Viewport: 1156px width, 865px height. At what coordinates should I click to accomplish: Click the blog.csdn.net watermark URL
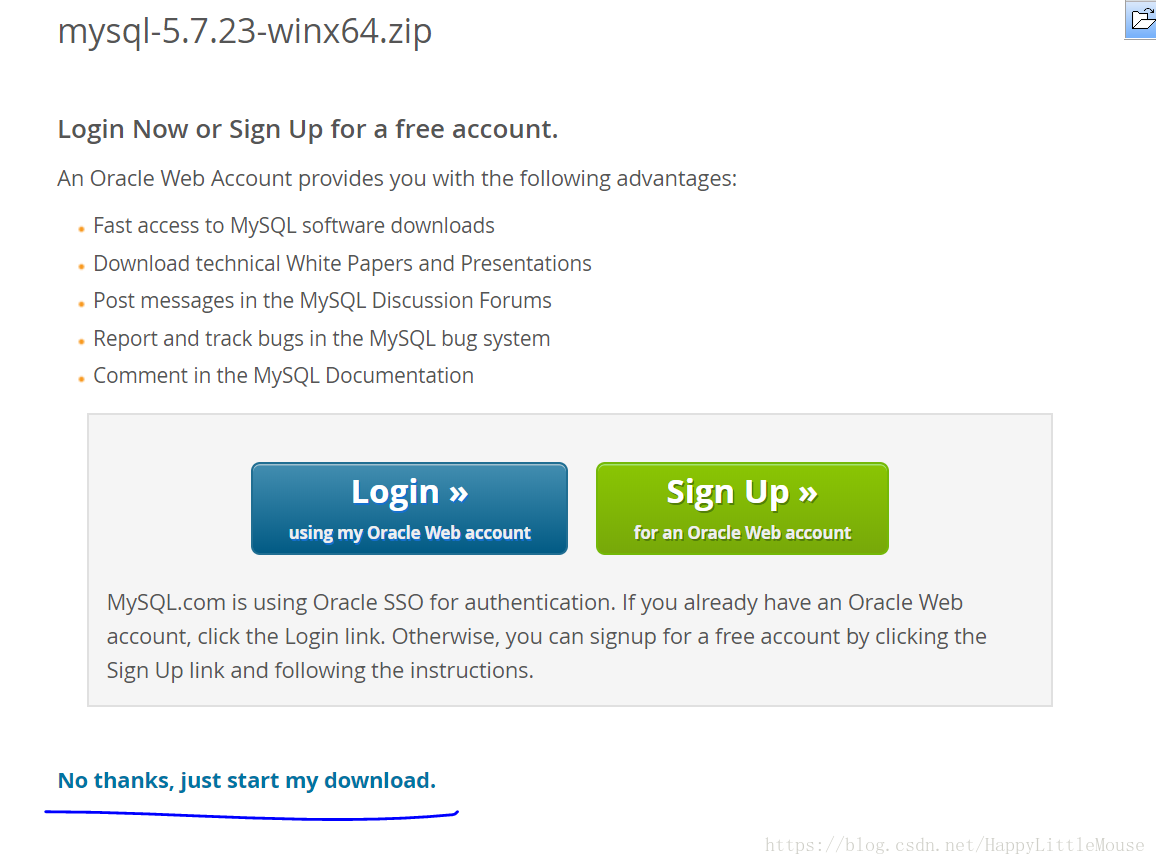click(x=955, y=845)
